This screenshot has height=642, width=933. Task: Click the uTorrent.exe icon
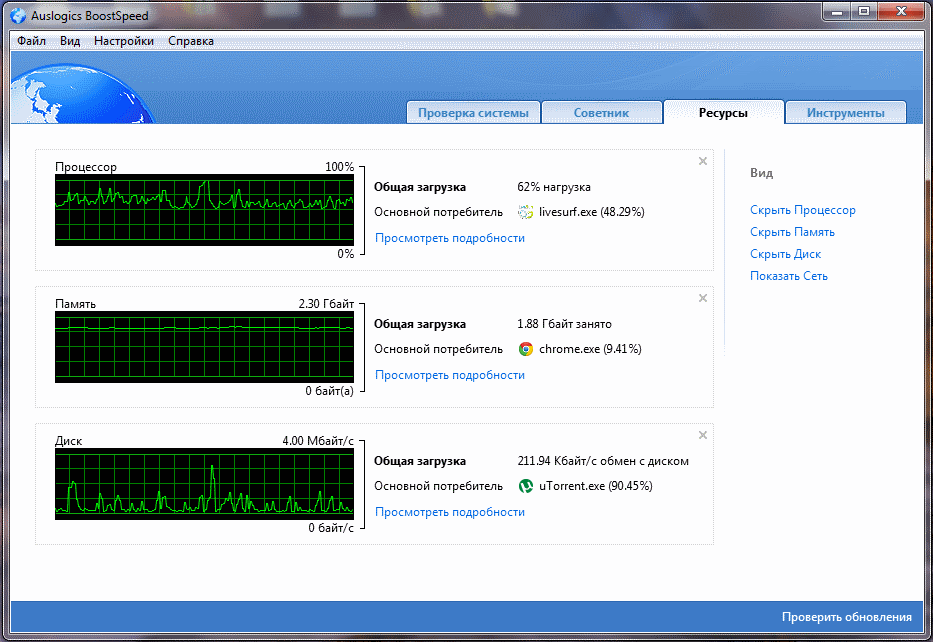pos(525,486)
